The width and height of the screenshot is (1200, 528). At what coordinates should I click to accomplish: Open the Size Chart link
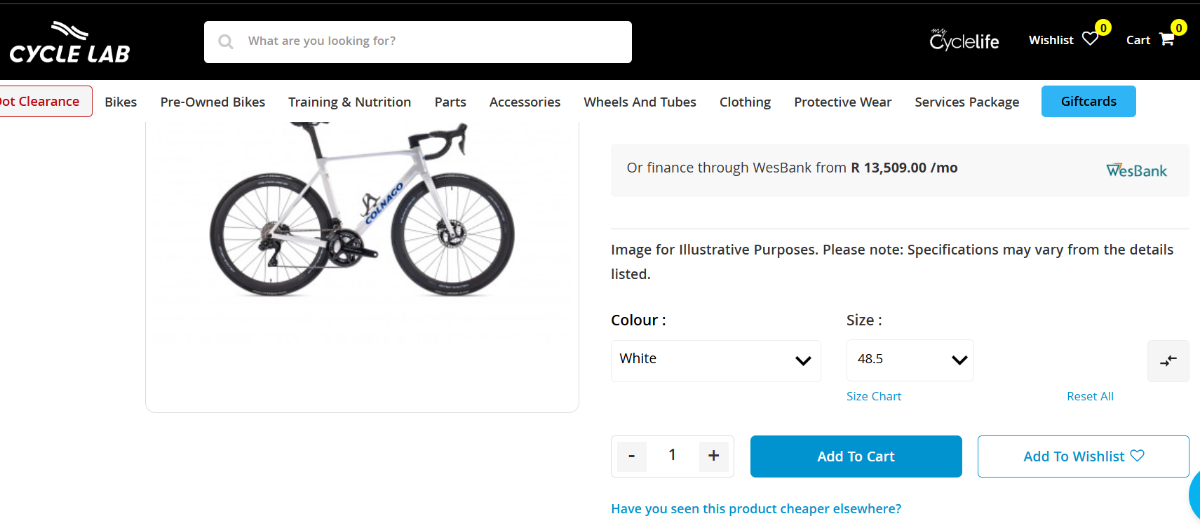pyautogui.click(x=874, y=396)
